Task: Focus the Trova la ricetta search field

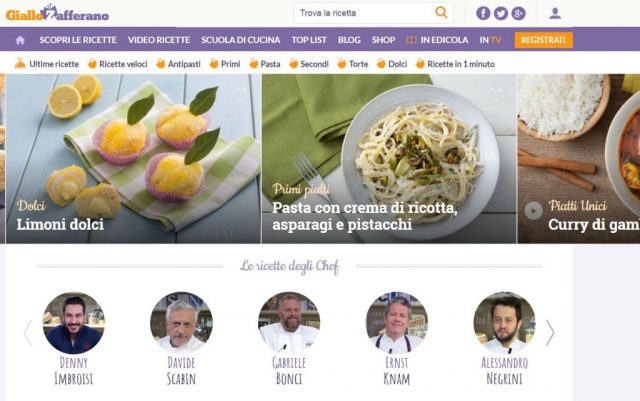Action: click(x=364, y=13)
